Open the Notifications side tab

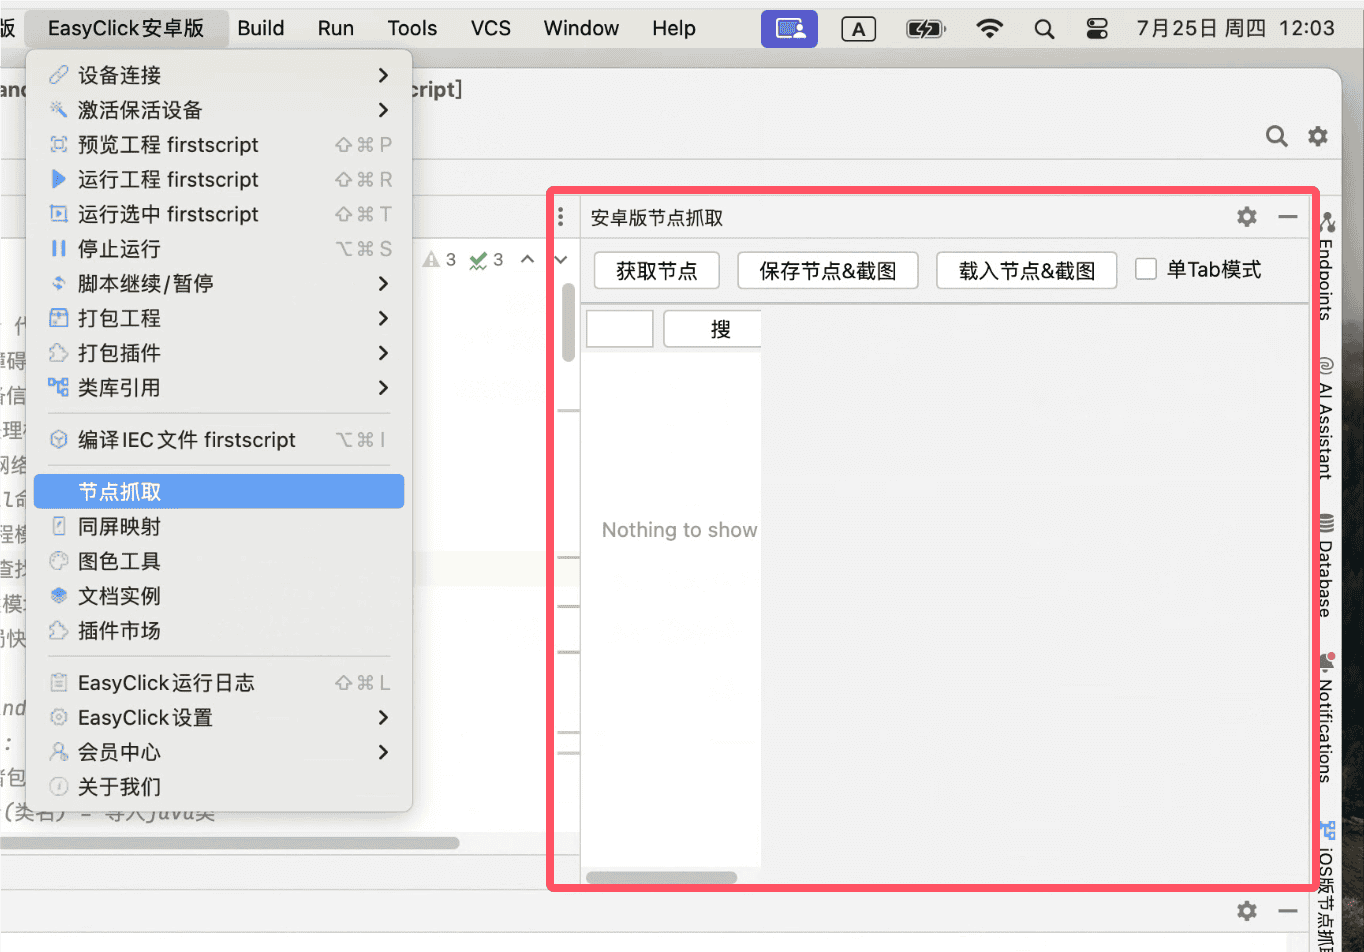1326,717
